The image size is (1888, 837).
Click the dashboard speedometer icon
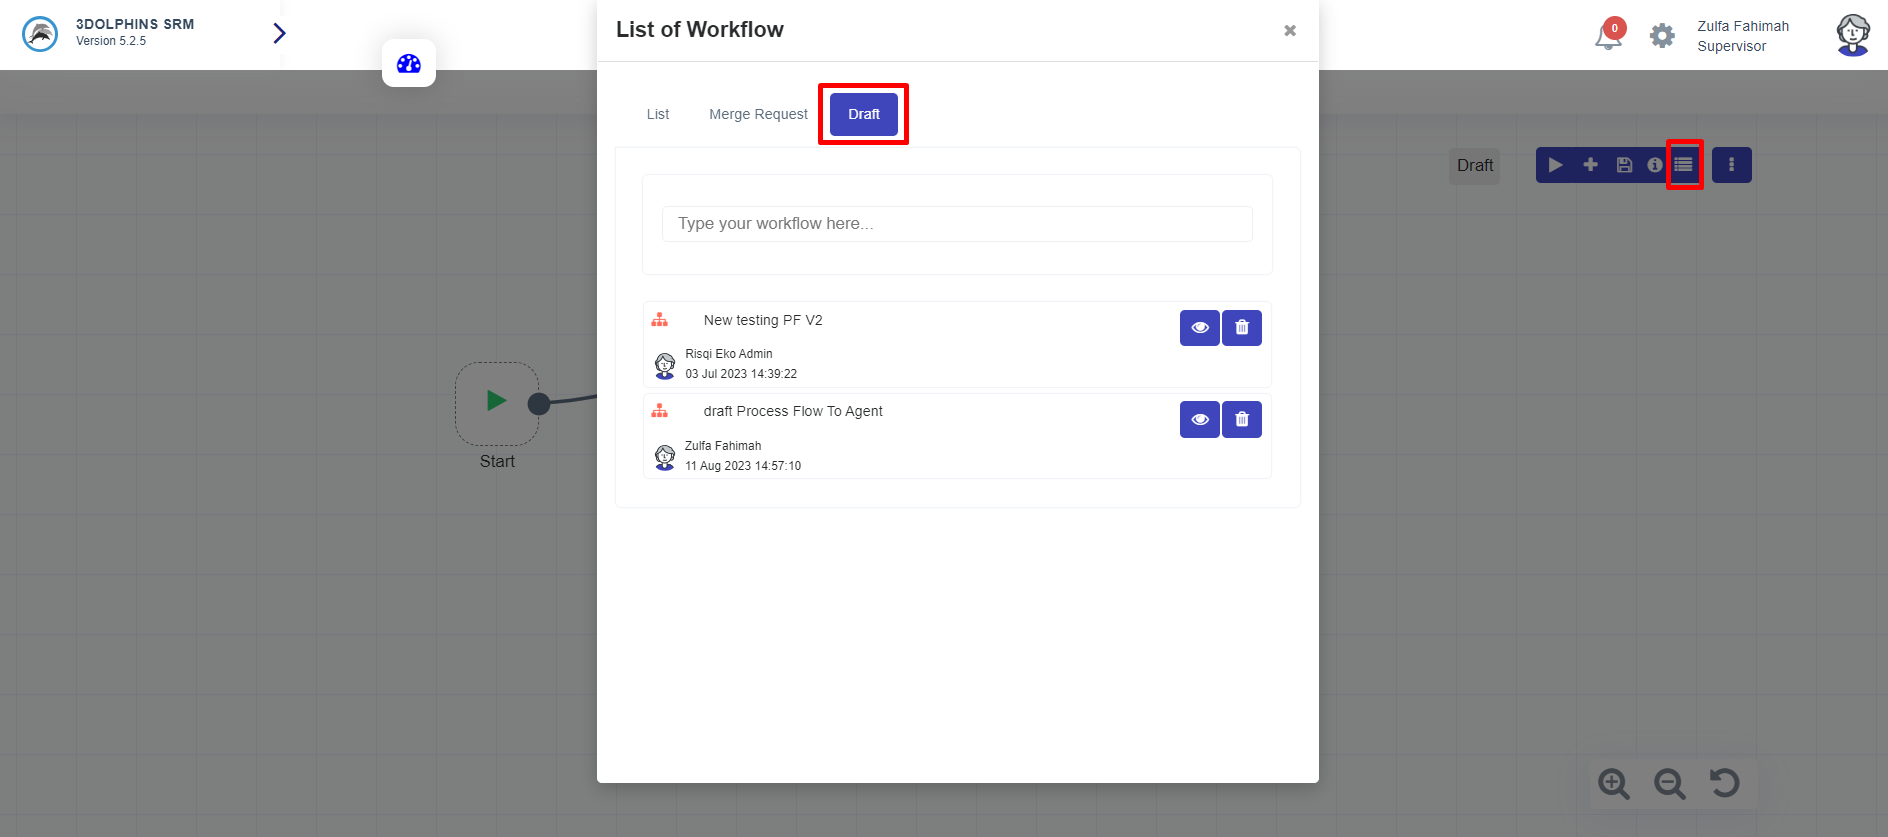408,64
